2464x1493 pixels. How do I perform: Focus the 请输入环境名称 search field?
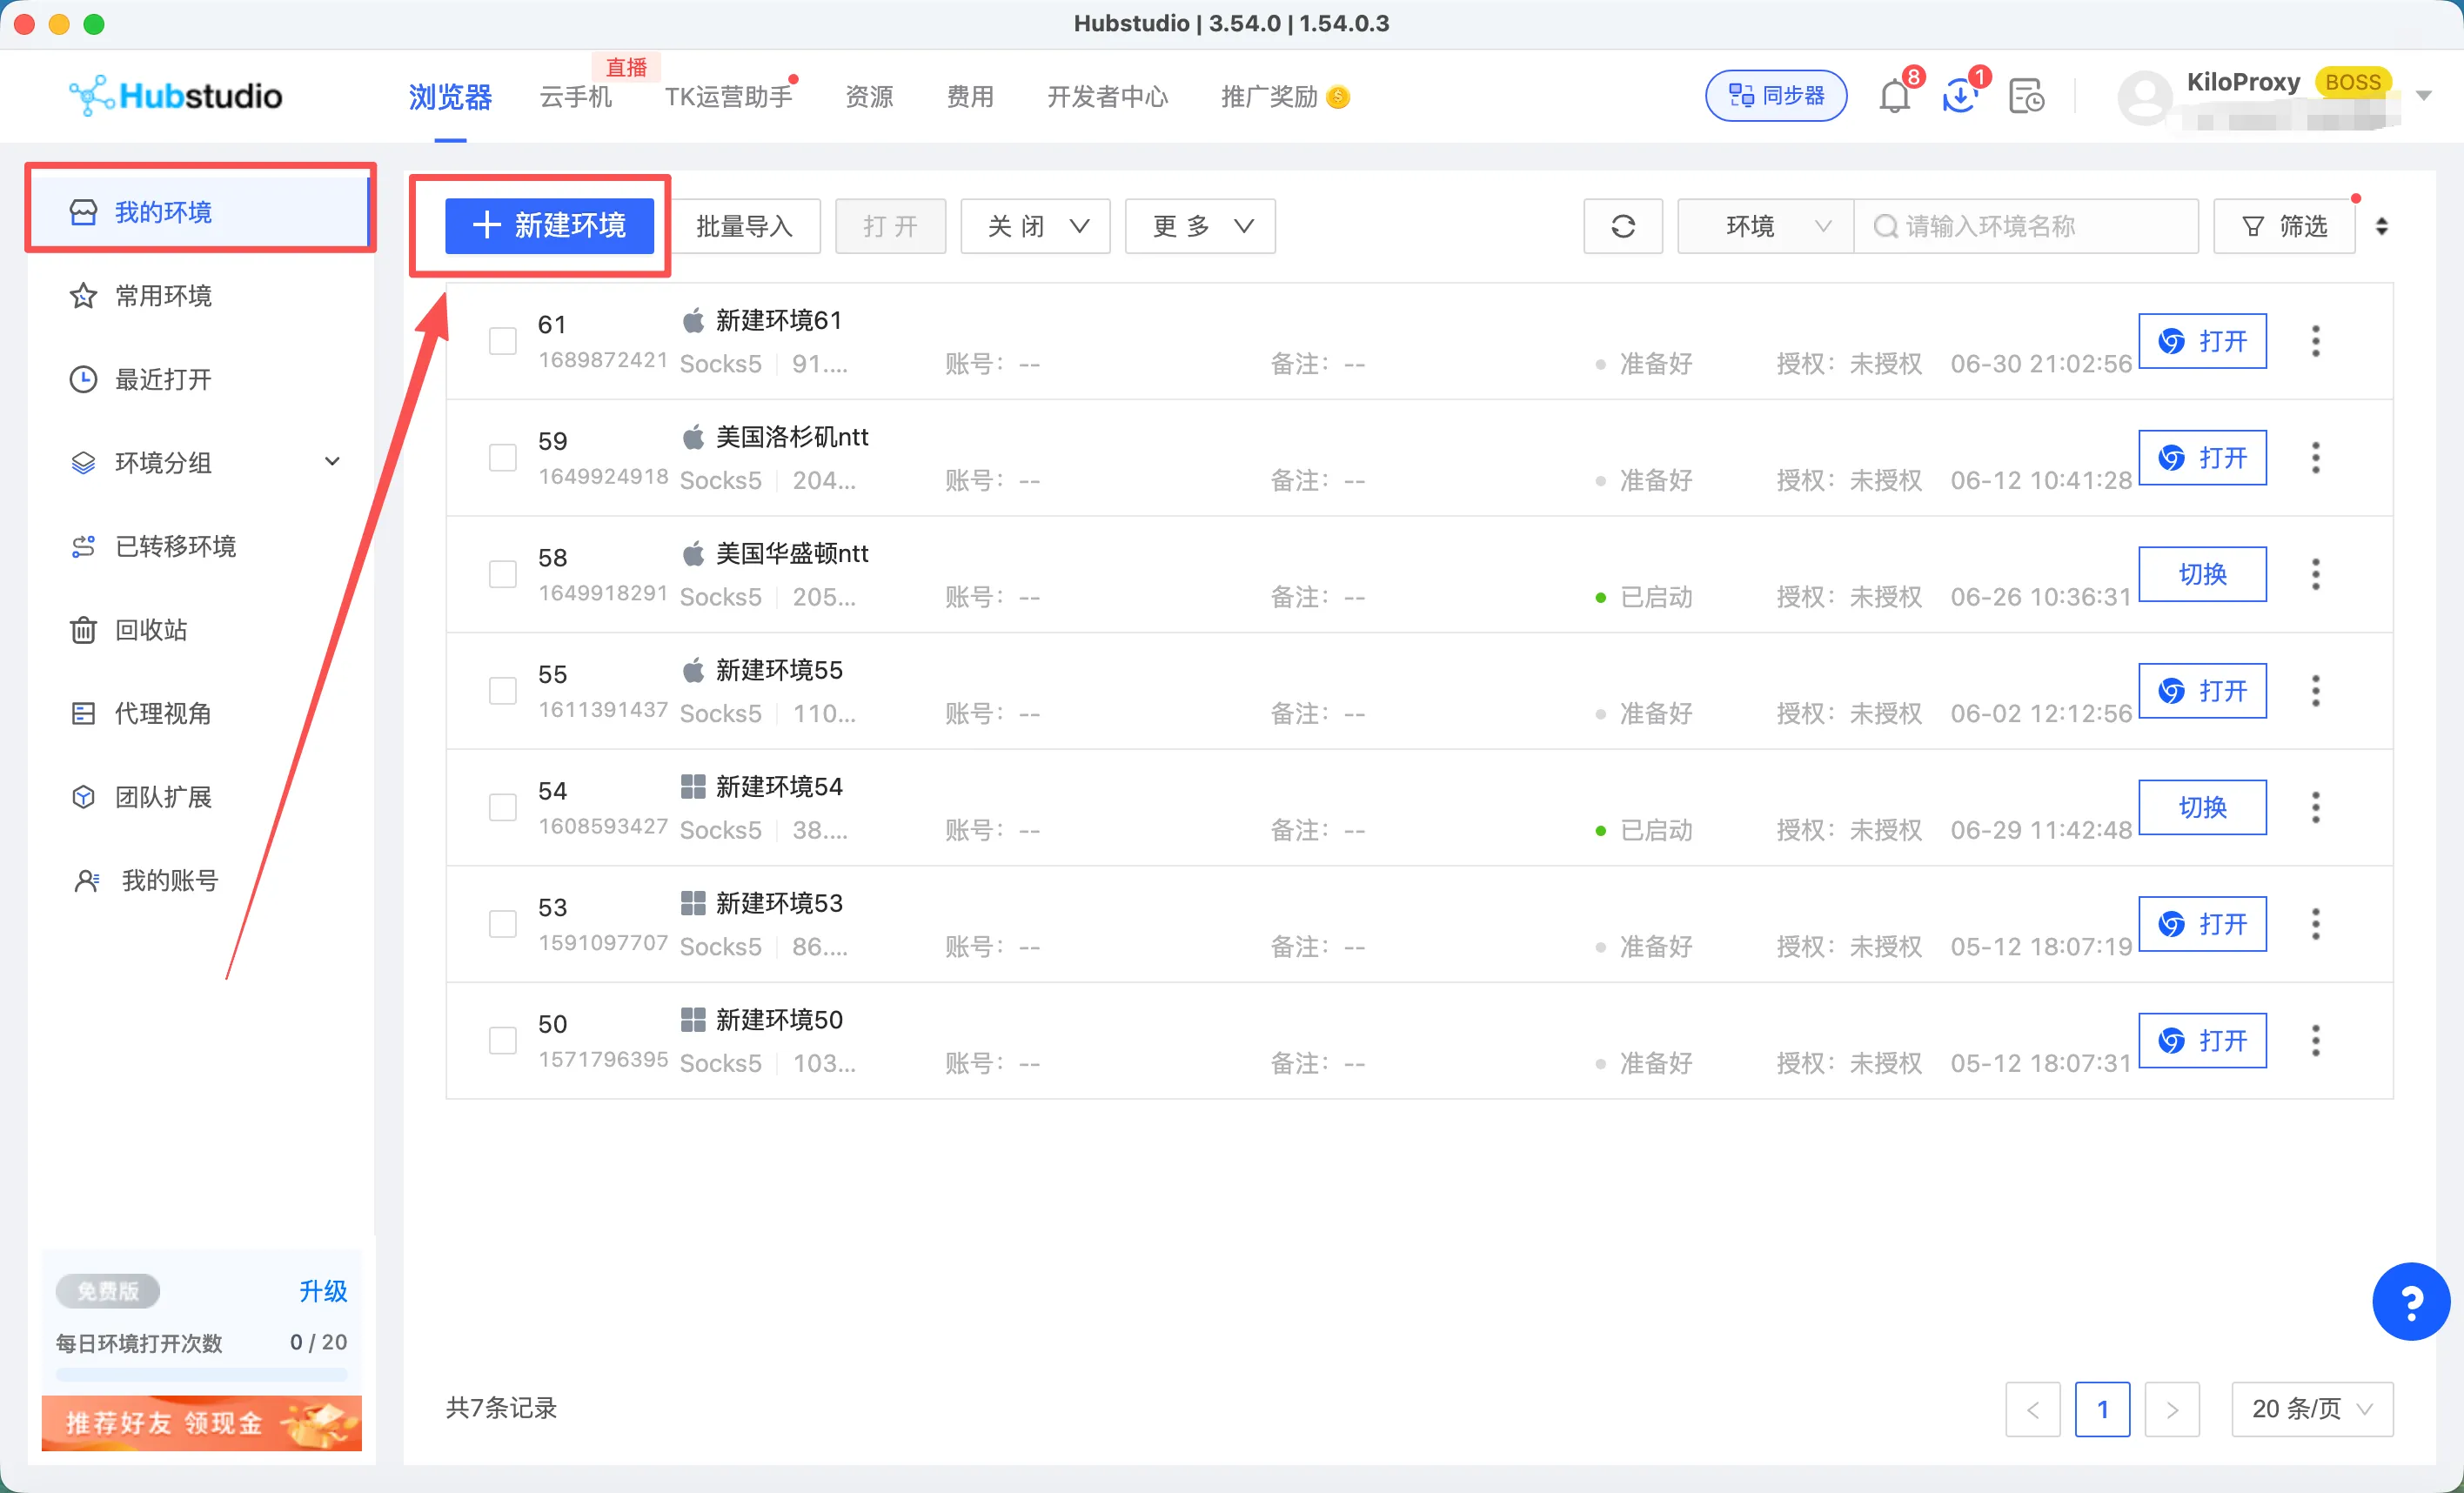2026,226
